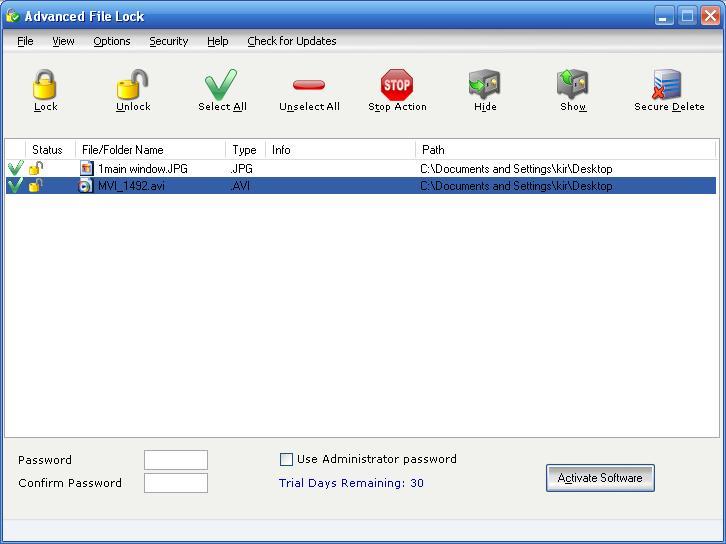726x544 pixels.
Task: Click the Advanced File Lock title bar icon
Action: pos(13,16)
